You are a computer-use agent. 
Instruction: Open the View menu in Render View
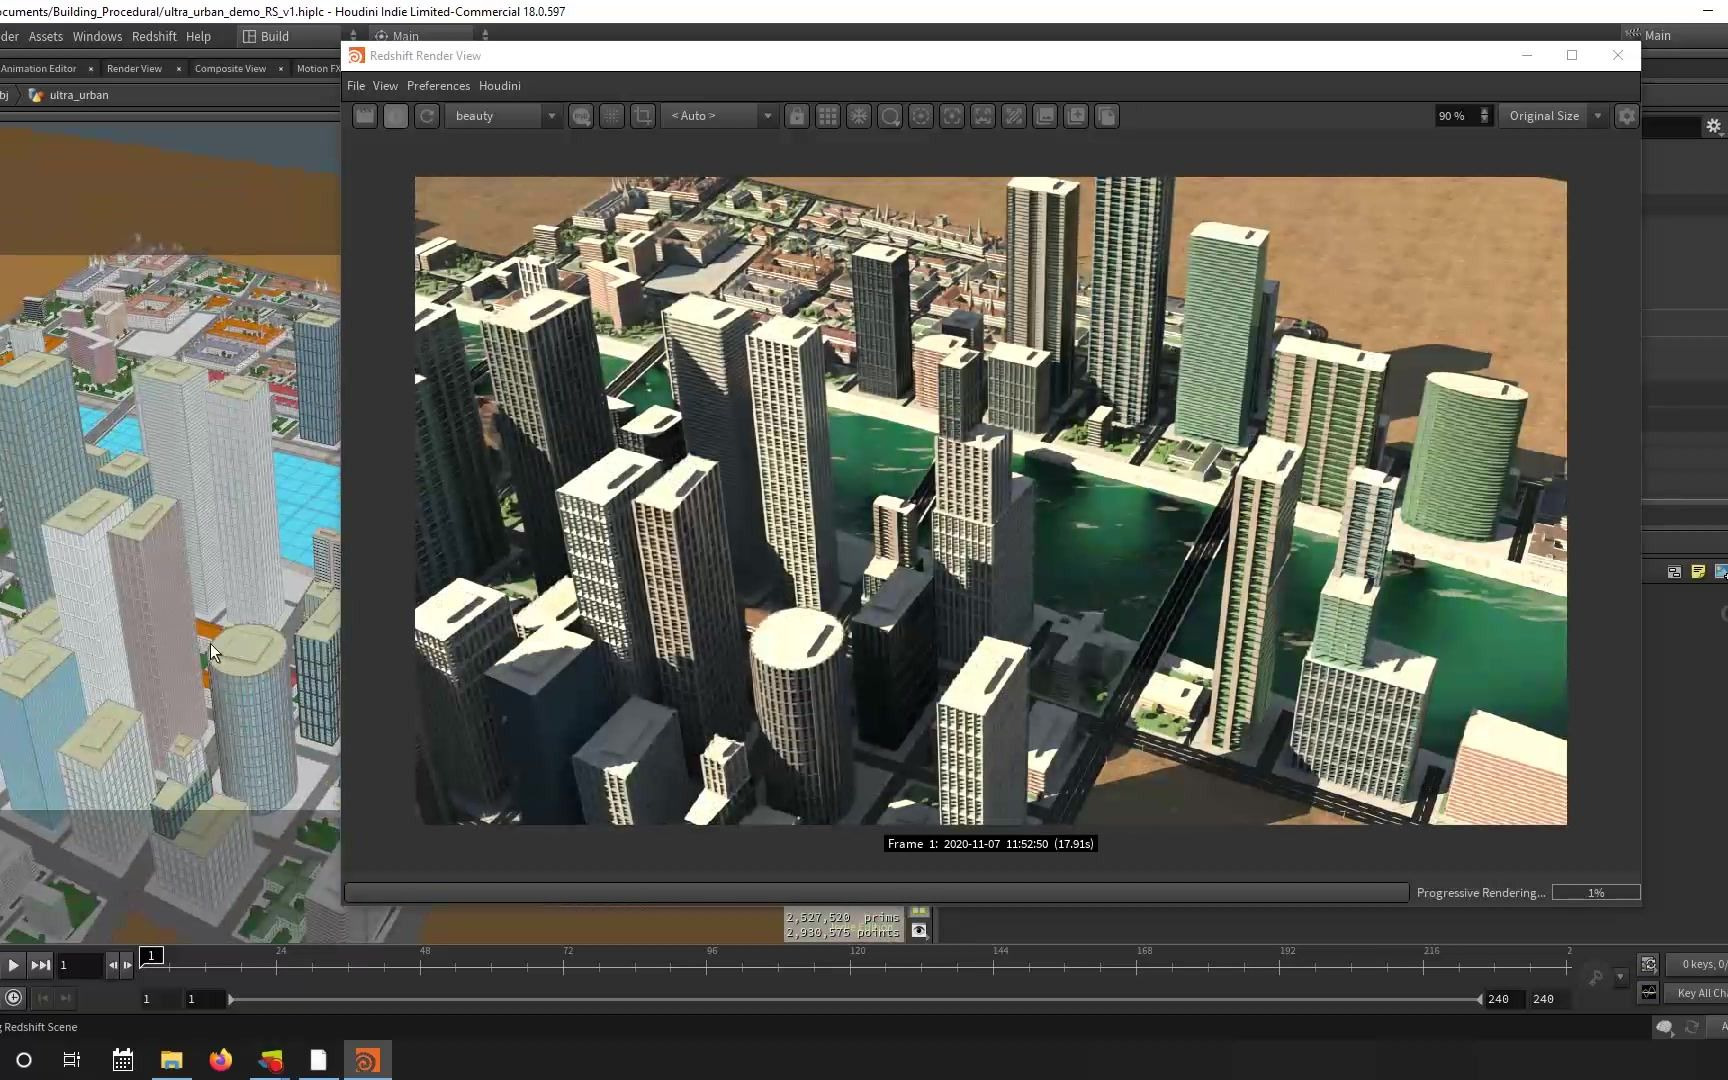(385, 86)
